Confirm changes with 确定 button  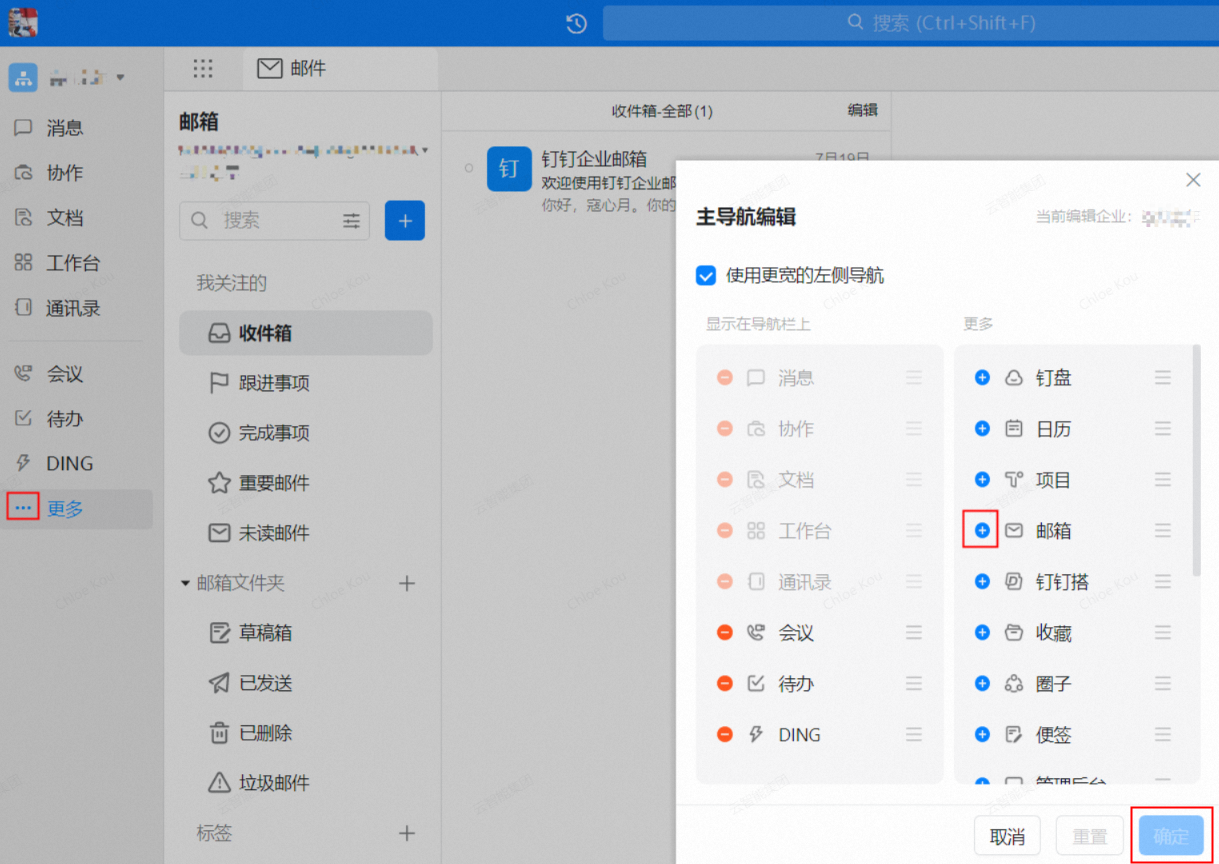coord(1171,836)
